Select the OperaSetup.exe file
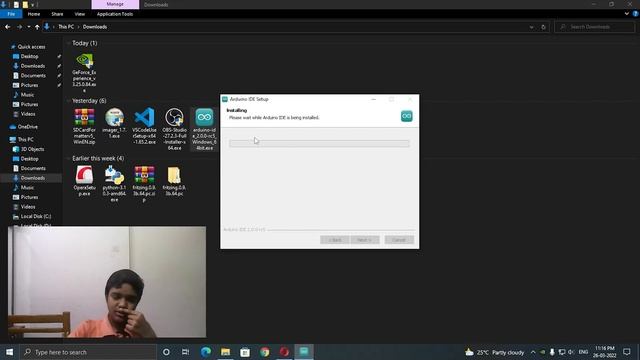Screen dimensions: 640x360 pyautogui.click(x=84, y=181)
